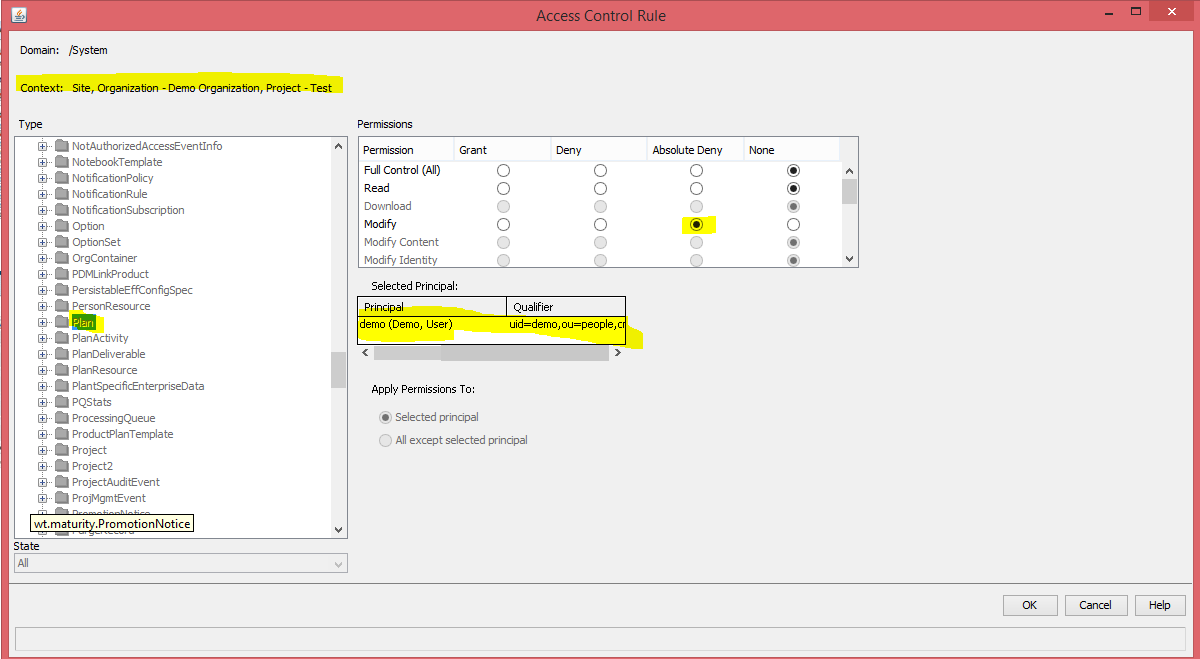The image size is (1200, 659).
Task: Select the Option folder icon
Action: pos(62,226)
